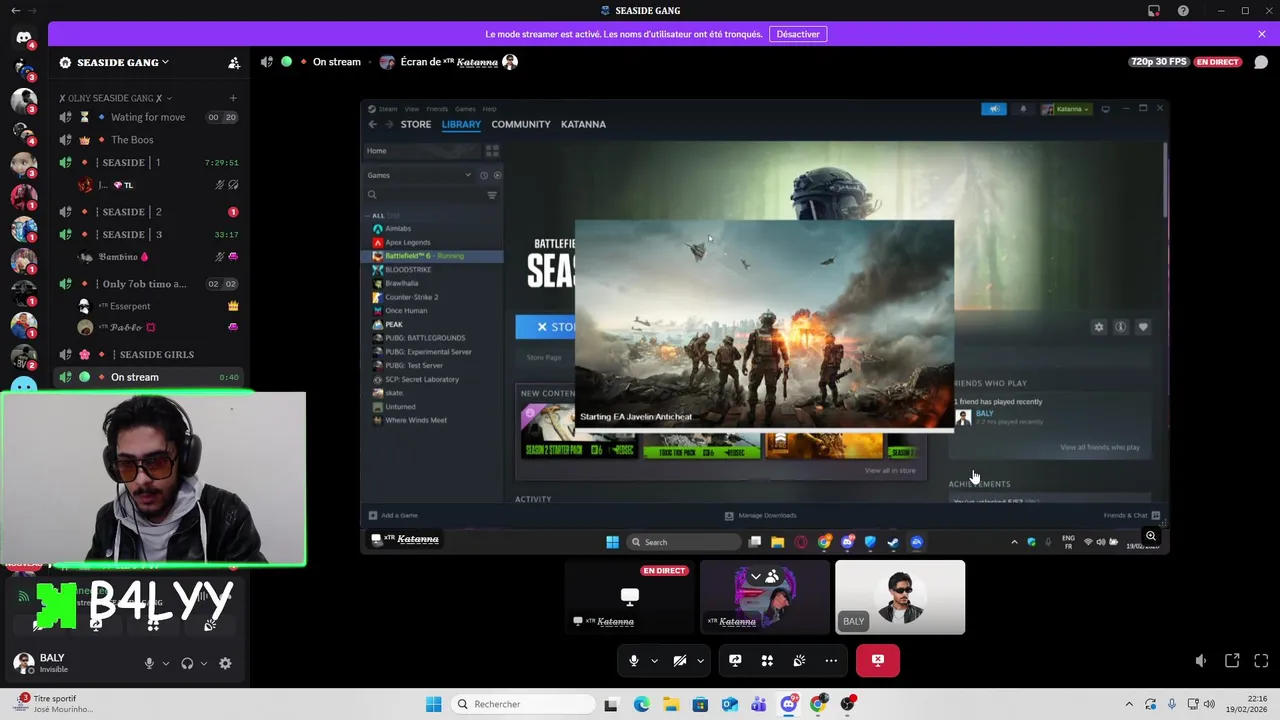Open Windows Start menu
Viewport: 1280px width, 720px height.
[x=434, y=704]
